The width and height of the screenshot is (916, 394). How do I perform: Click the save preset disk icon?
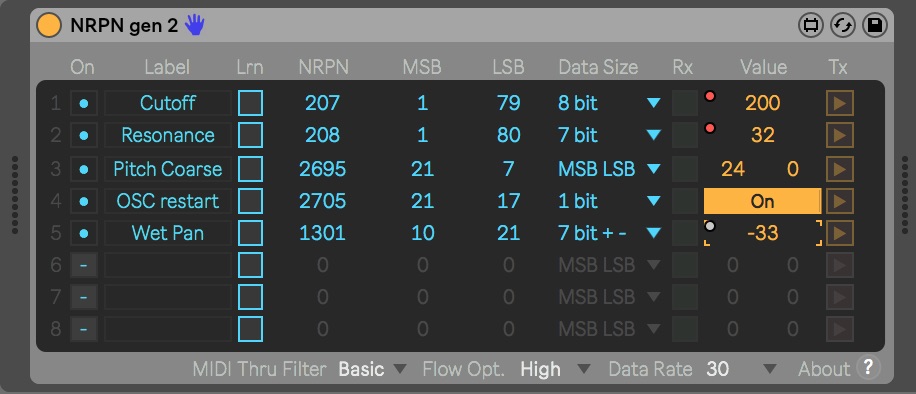click(x=875, y=25)
